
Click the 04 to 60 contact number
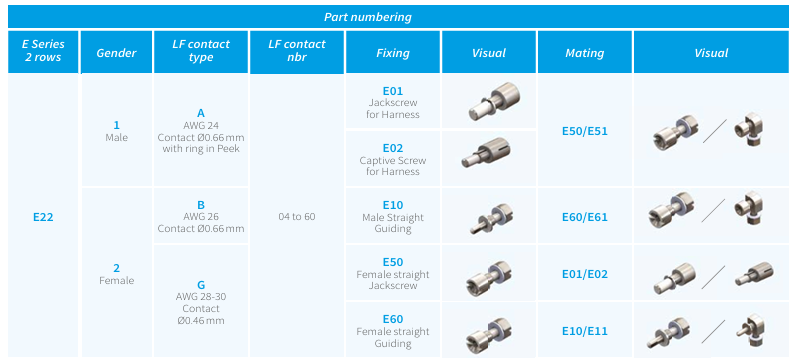(297, 216)
